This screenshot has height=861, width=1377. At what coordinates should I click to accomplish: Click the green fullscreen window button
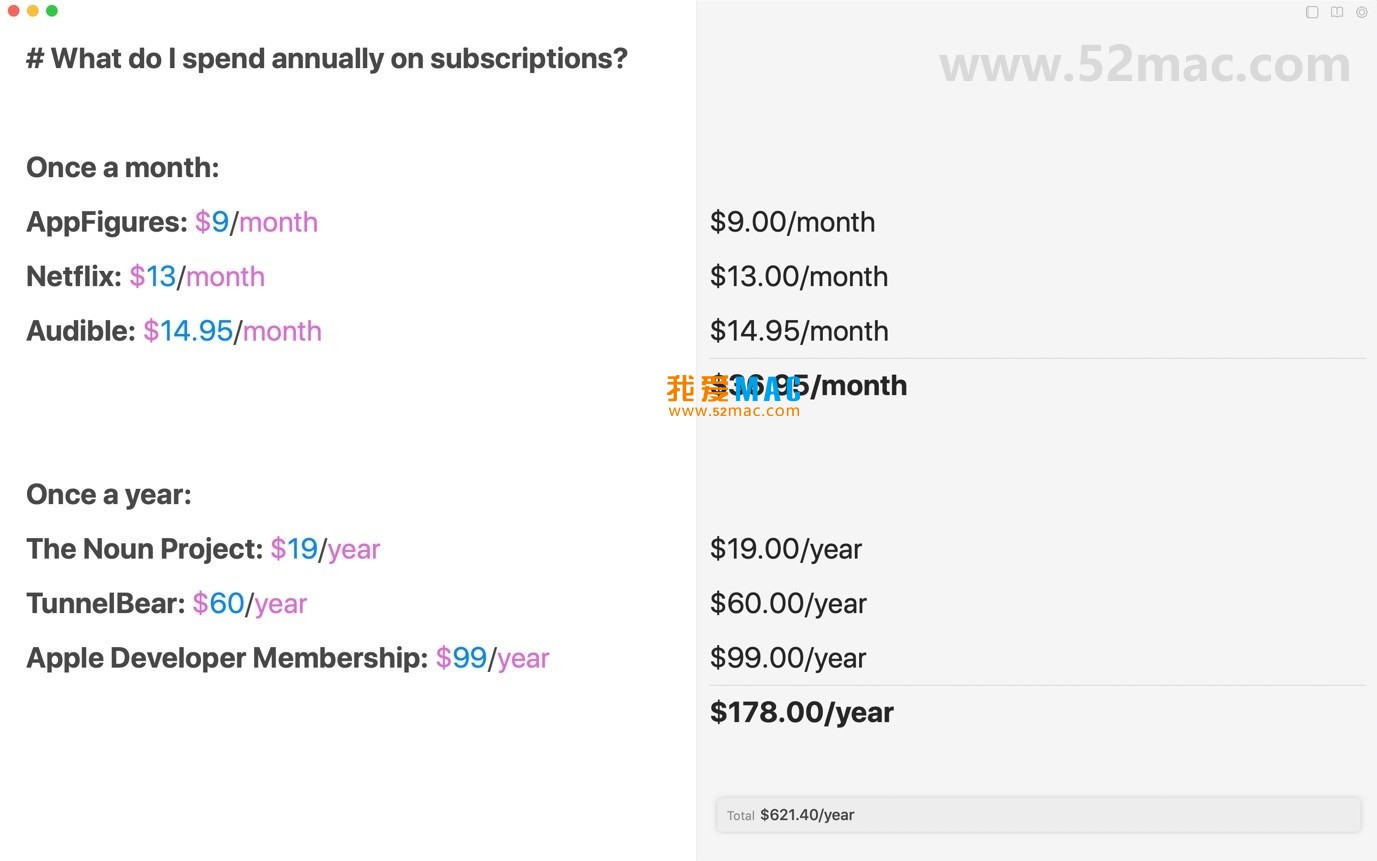52,11
